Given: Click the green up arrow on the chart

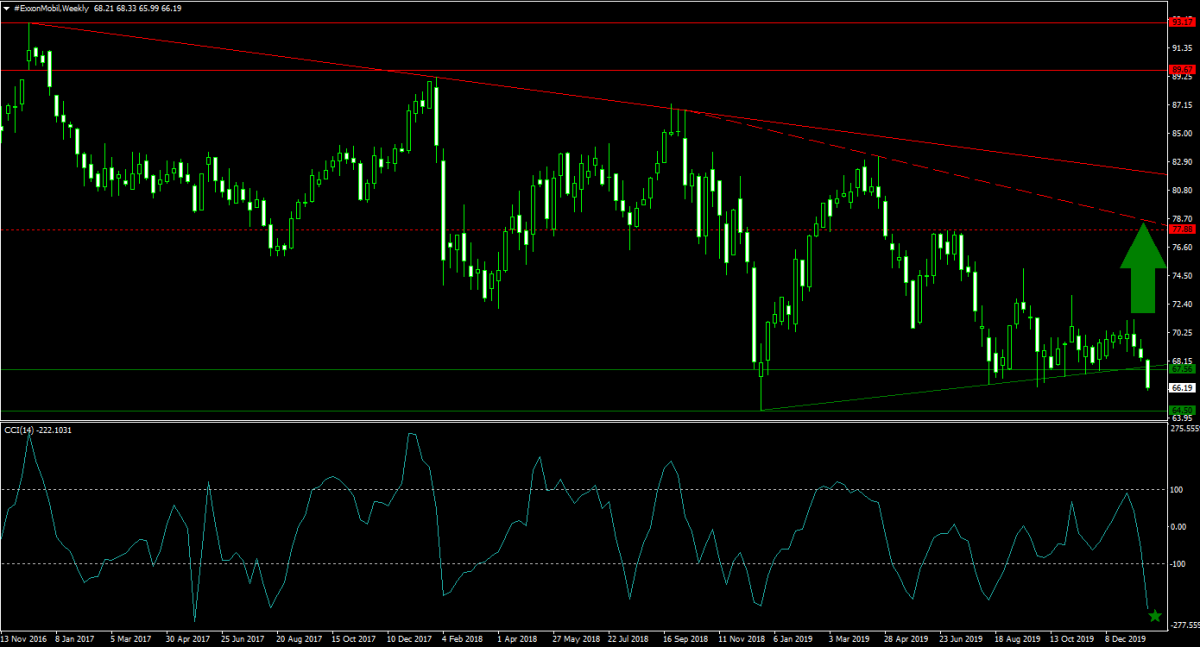Looking at the screenshot, I should coord(1142,268).
